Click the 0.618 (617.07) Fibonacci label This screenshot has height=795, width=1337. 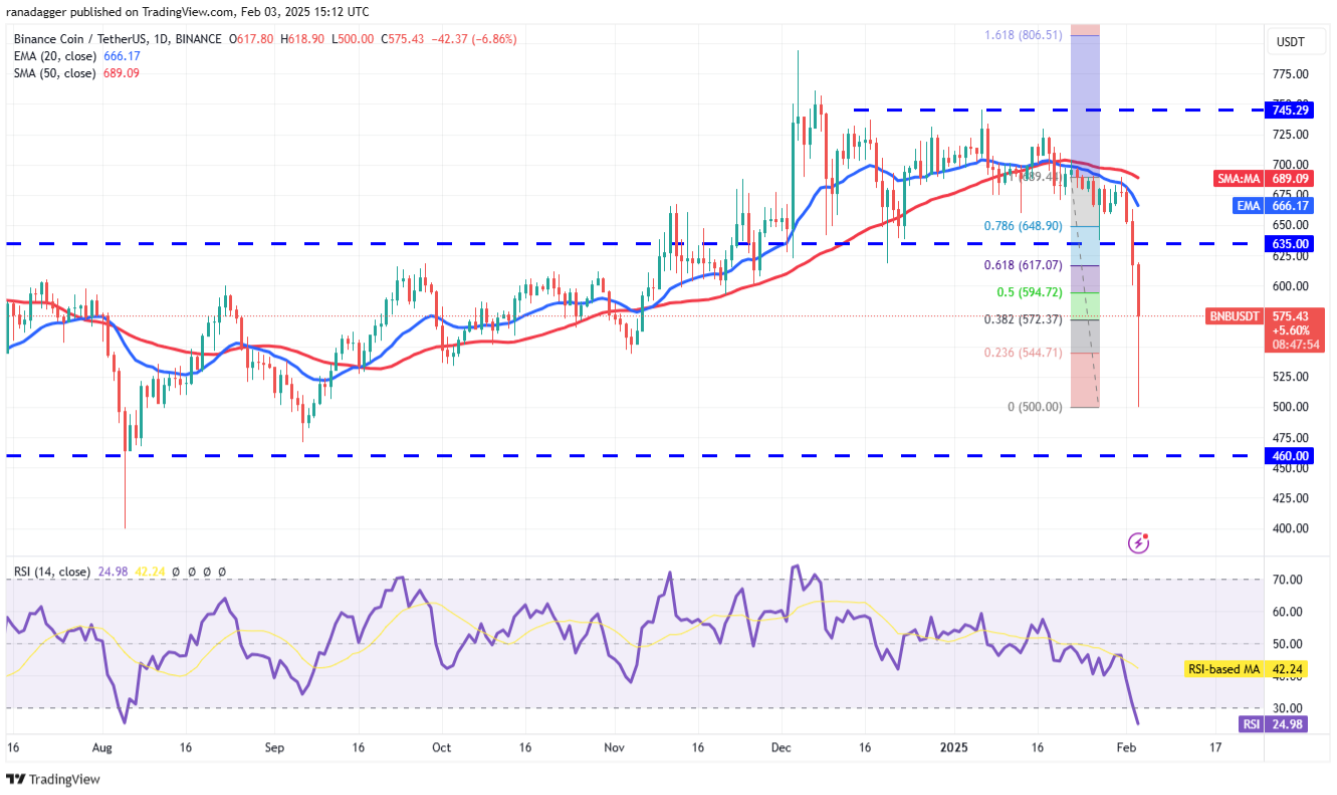click(1025, 266)
